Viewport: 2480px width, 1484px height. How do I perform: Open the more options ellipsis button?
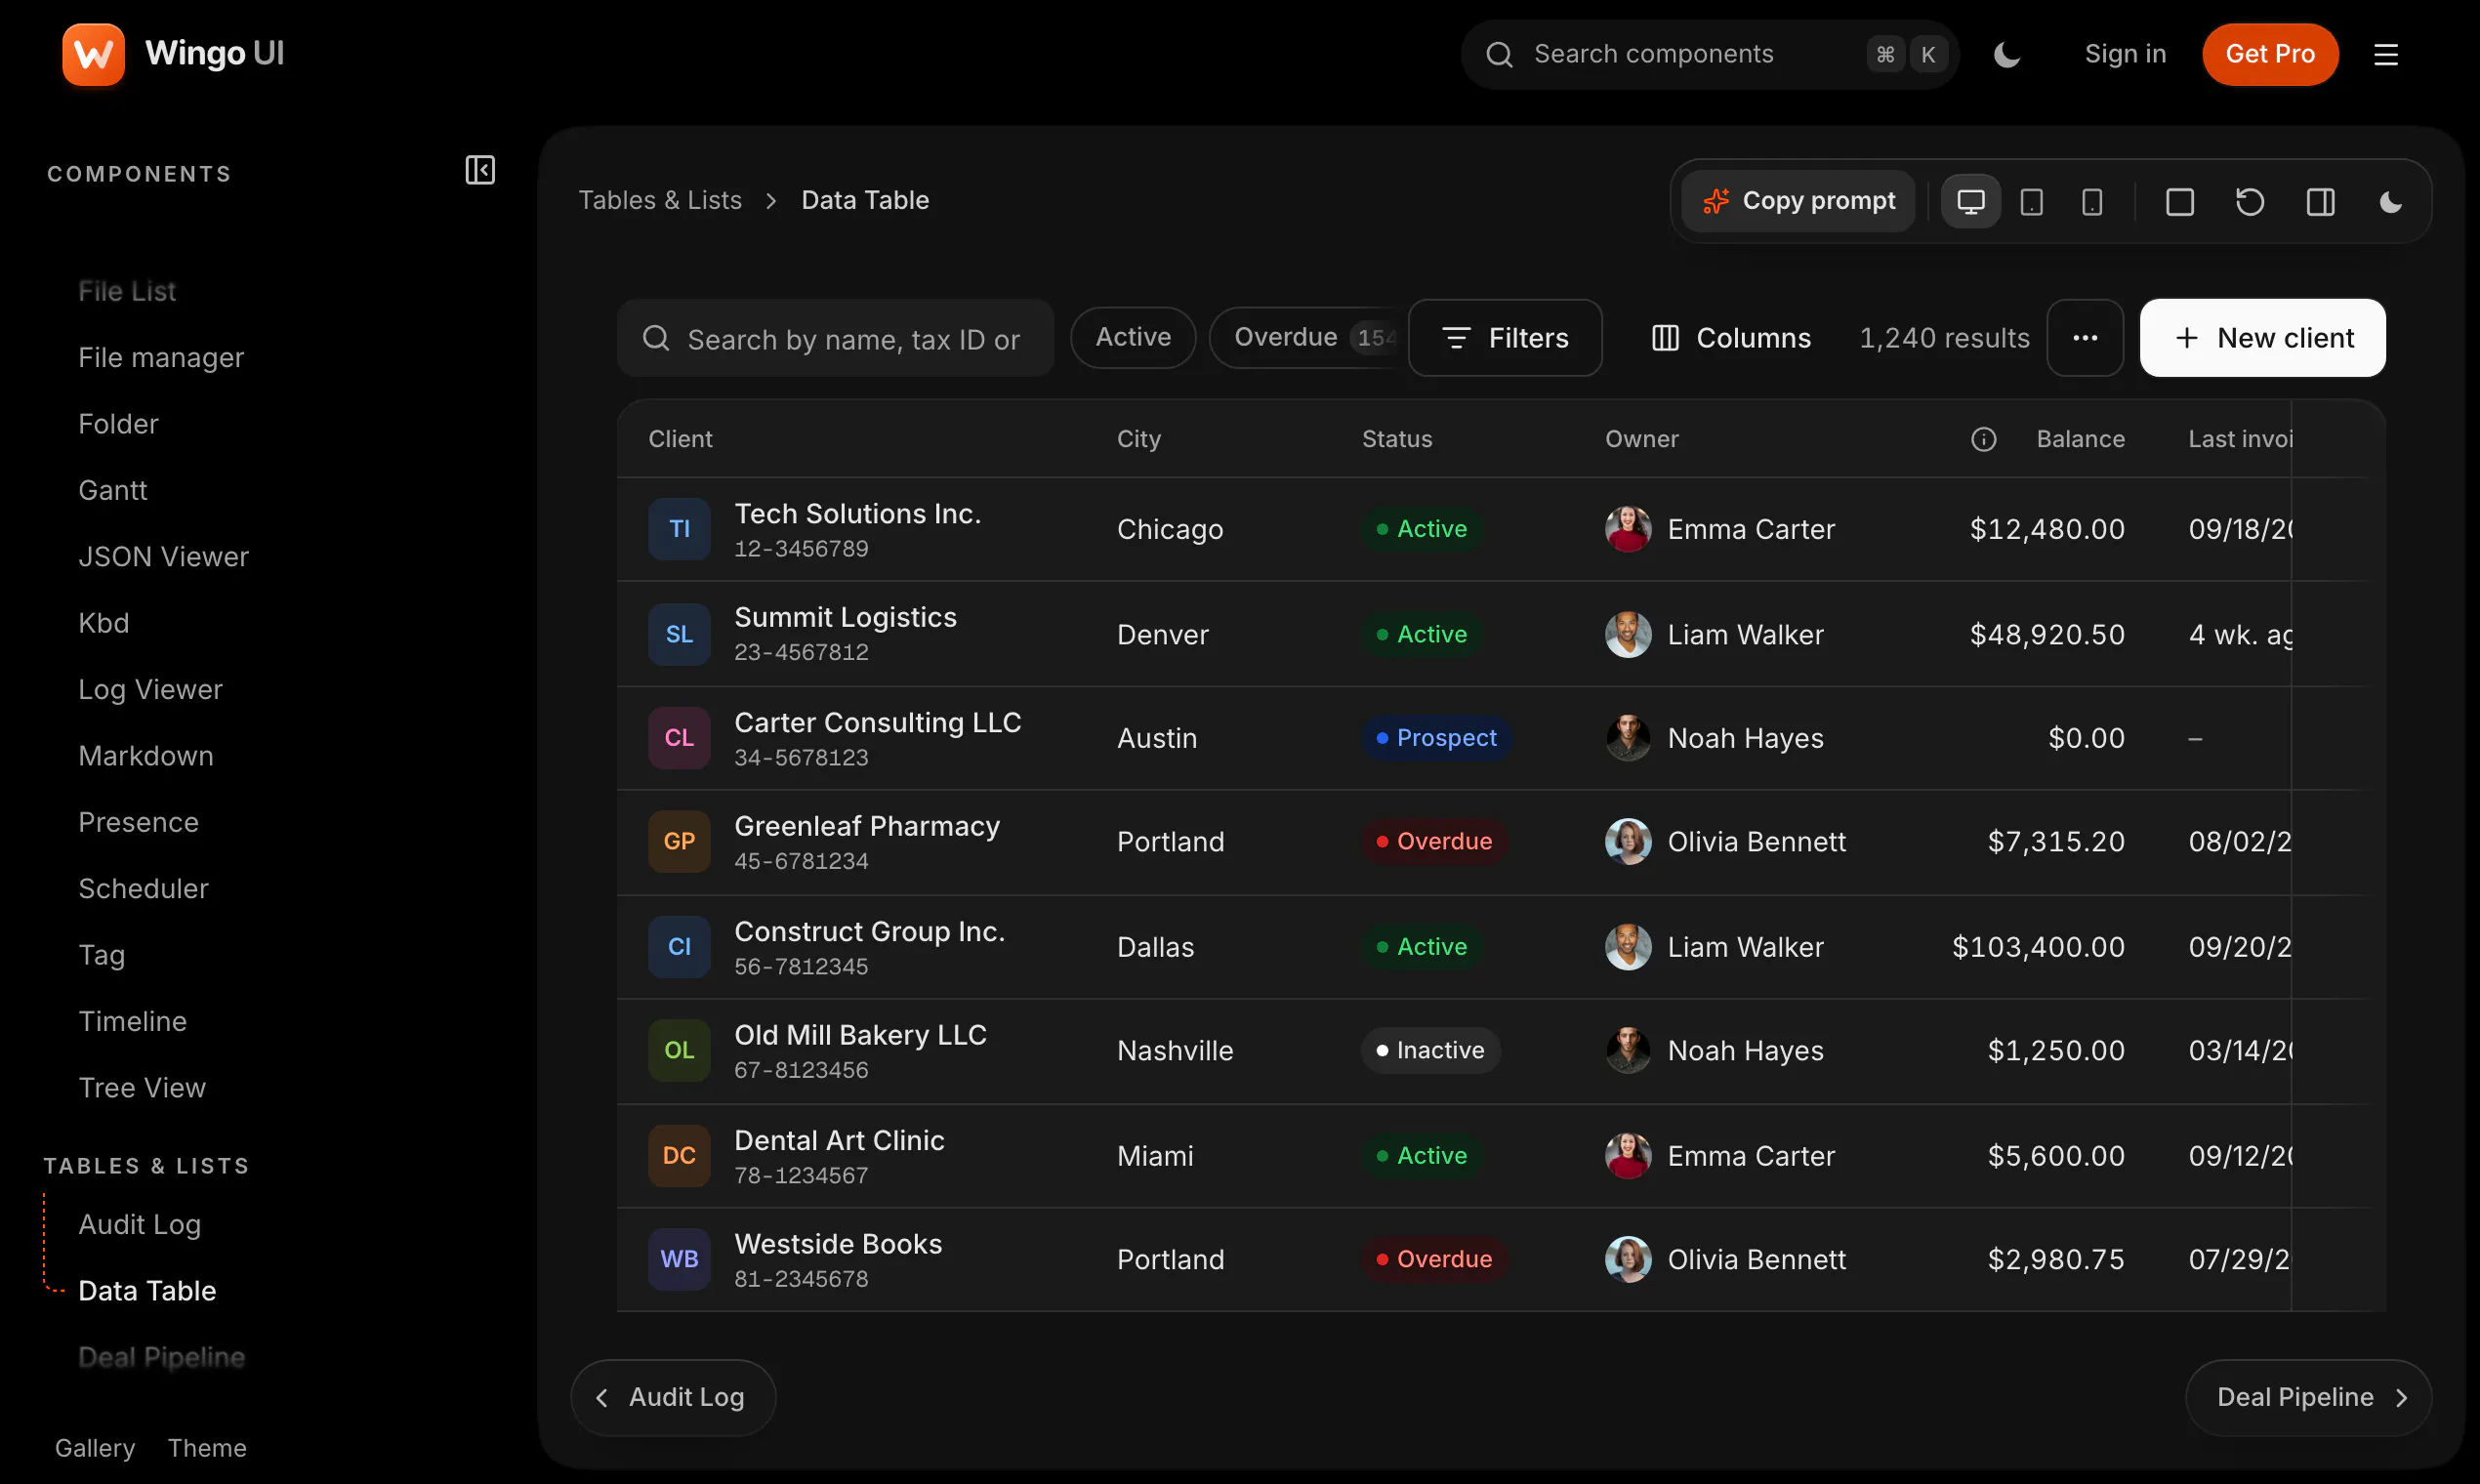coord(2084,338)
